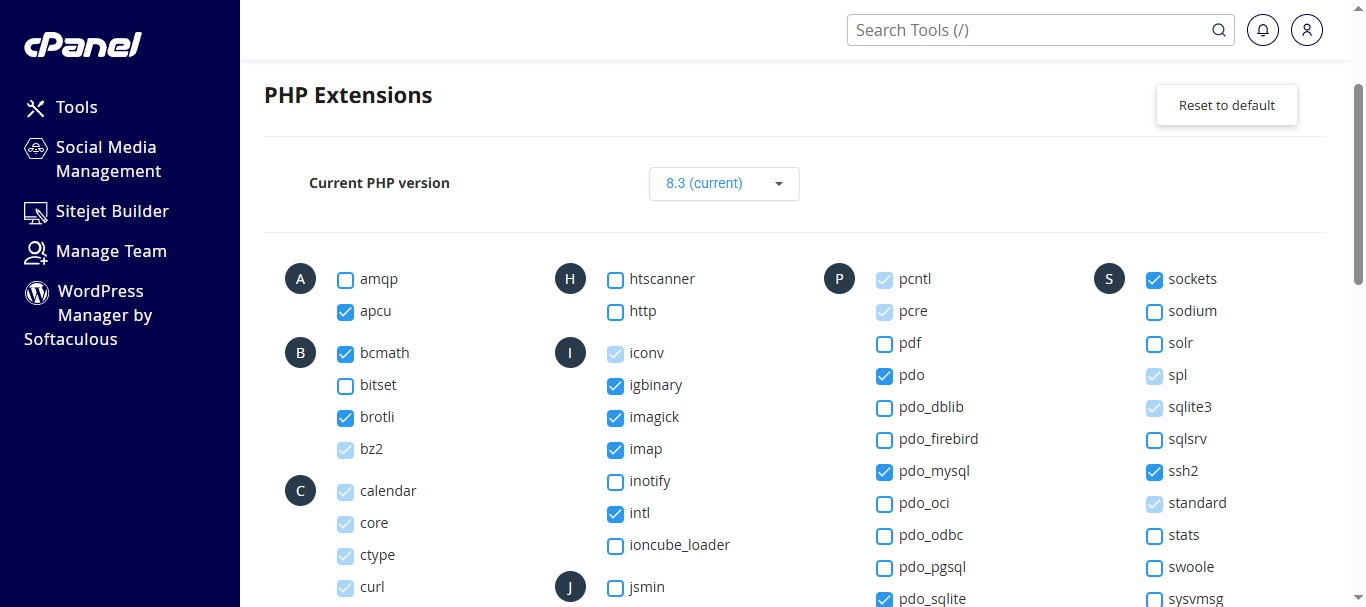Viewport: 1366px width, 607px height.
Task: Enable the solr extension
Action: (x=1154, y=344)
